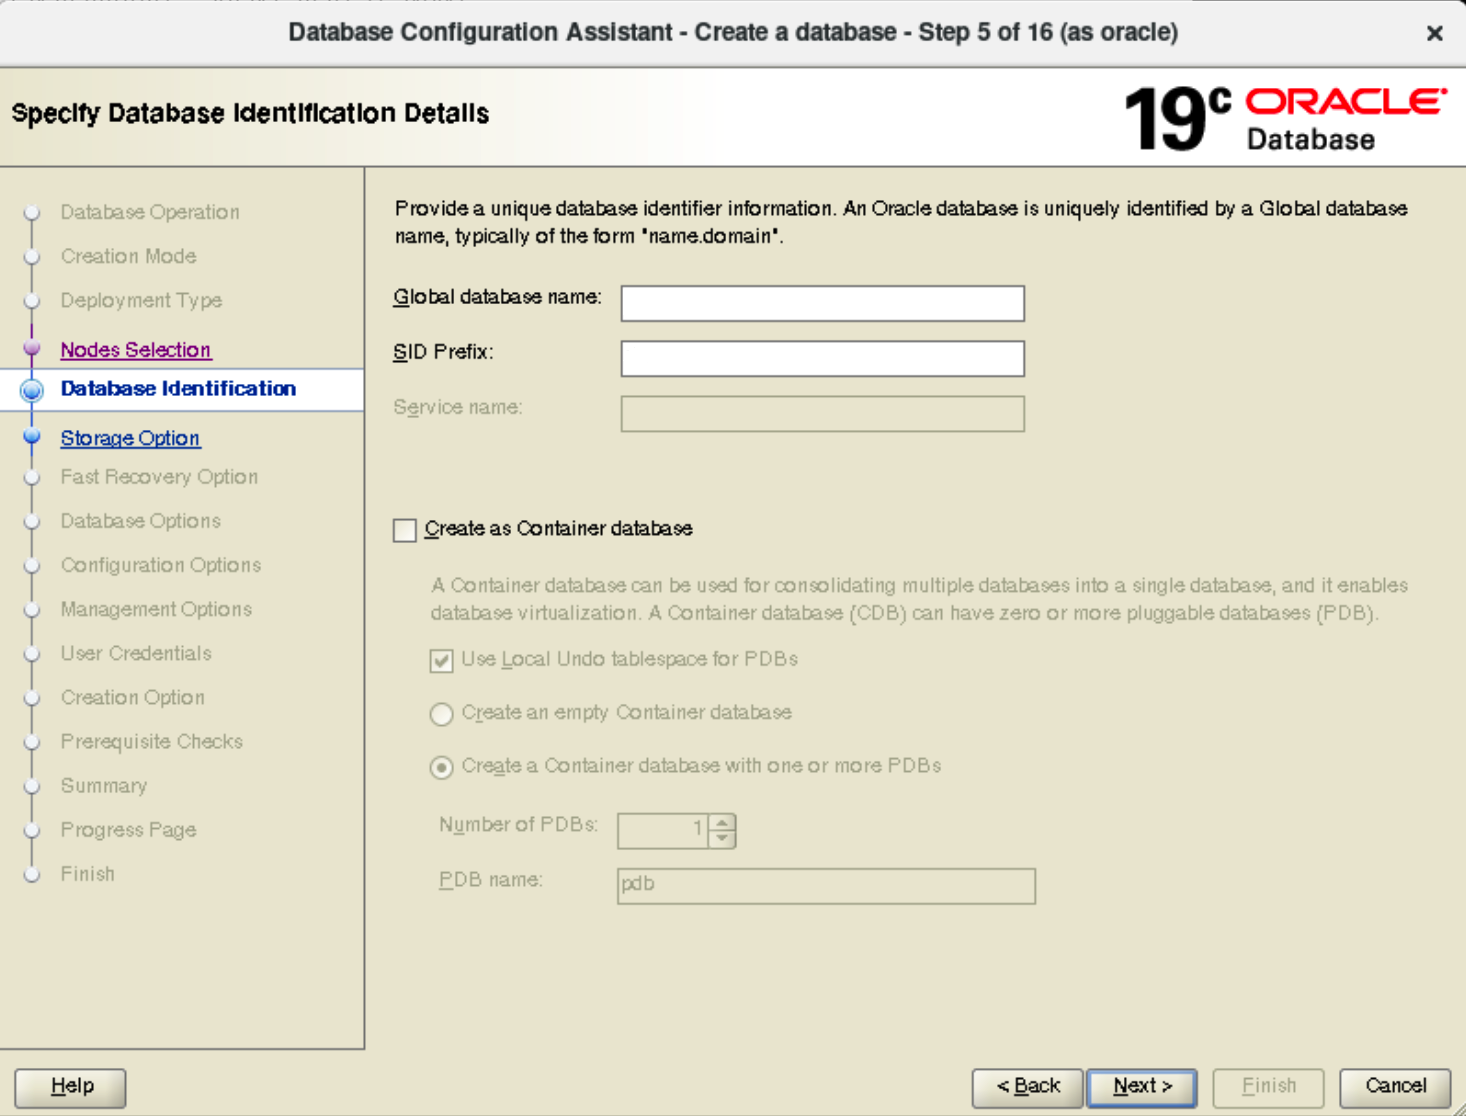
Task: Click the Oracle 19c Database logo
Action: (x=1284, y=118)
